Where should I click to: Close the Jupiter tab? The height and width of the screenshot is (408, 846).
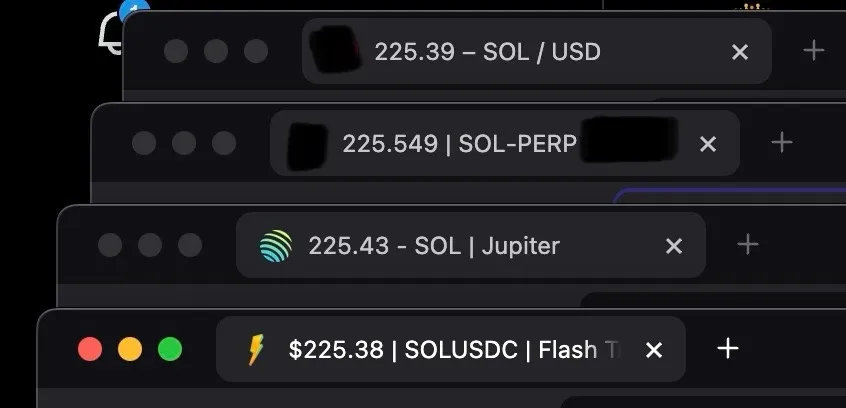(674, 246)
